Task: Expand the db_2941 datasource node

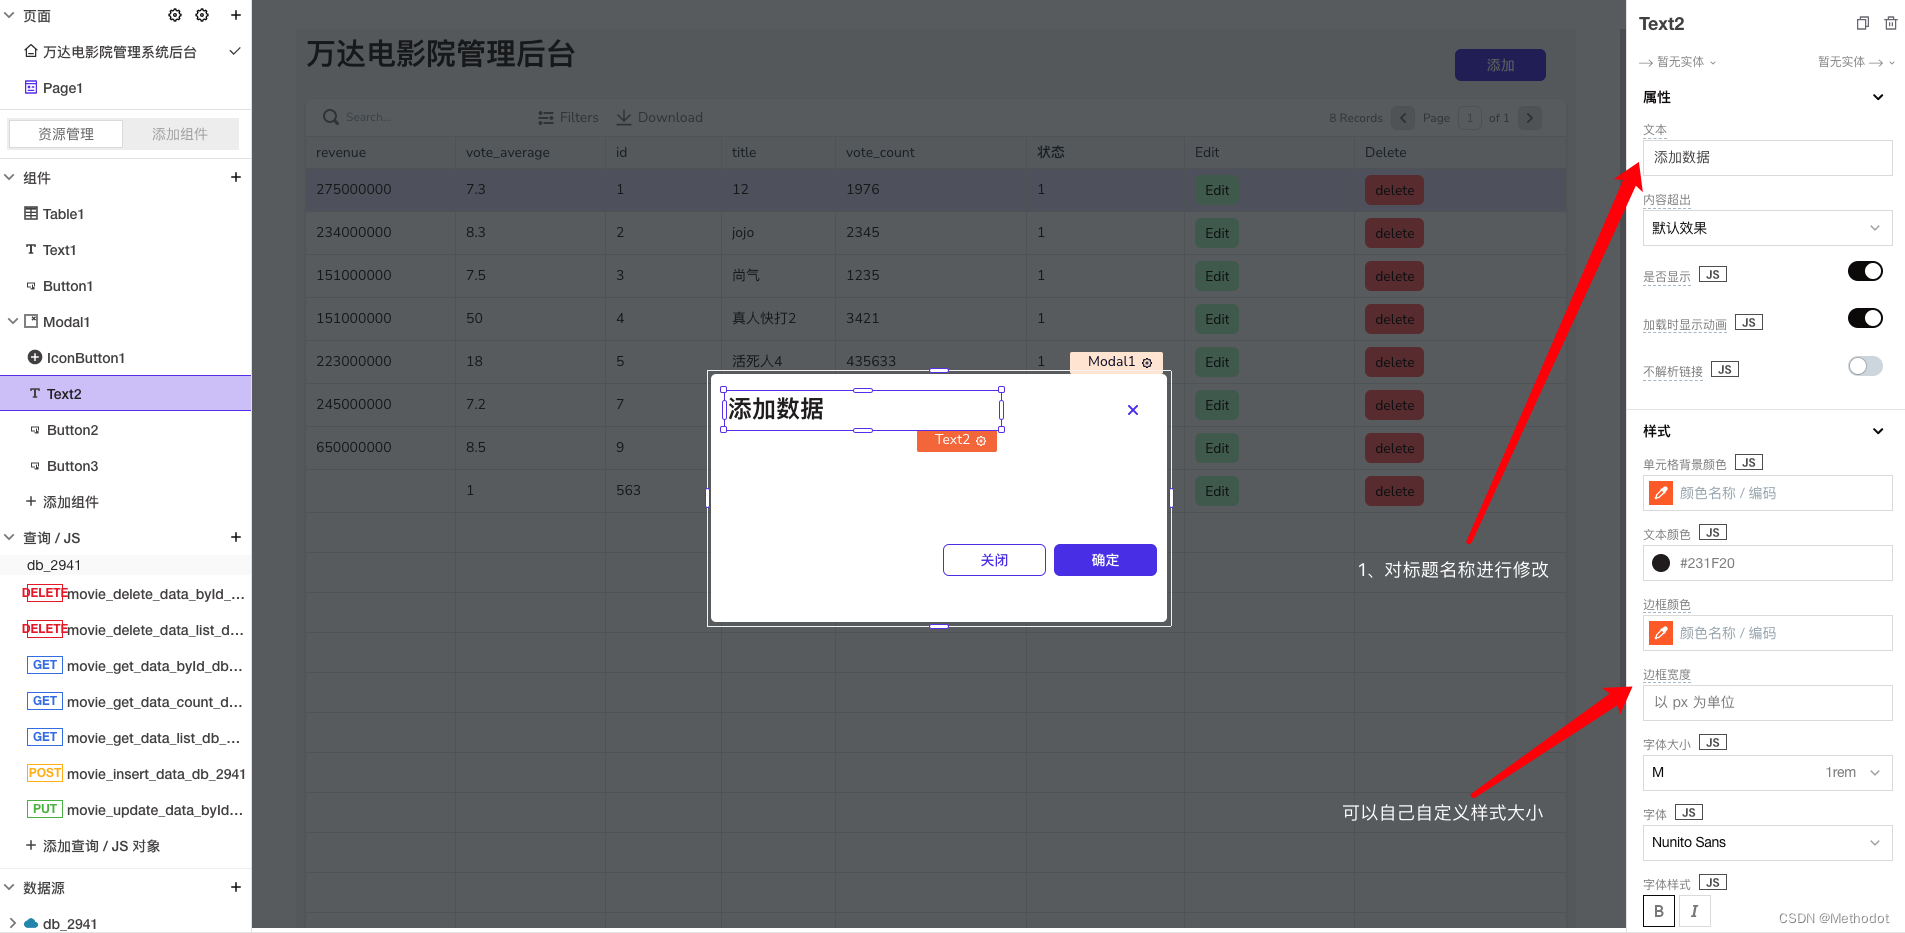Action: pos(11,923)
